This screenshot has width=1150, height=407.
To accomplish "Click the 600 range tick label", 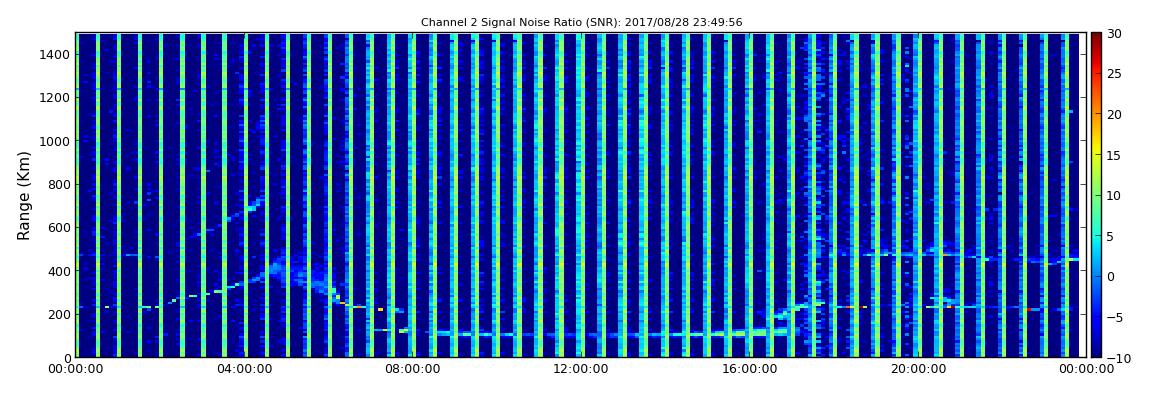I will [x=59, y=227].
